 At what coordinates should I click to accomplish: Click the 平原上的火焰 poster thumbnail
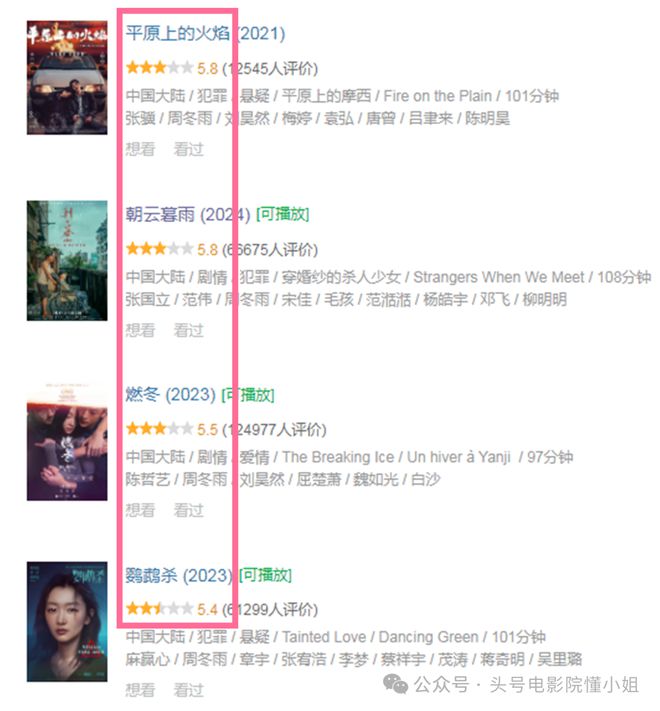(67, 78)
